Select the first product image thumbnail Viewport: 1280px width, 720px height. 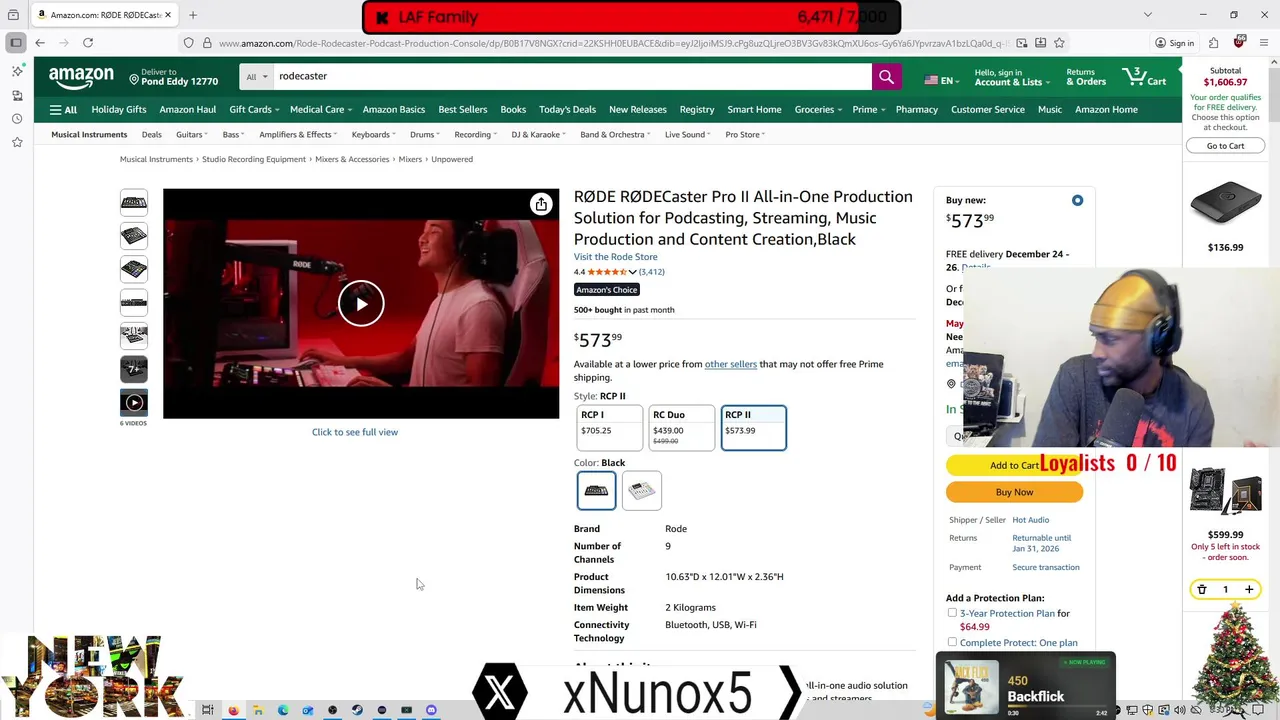pos(134,202)
